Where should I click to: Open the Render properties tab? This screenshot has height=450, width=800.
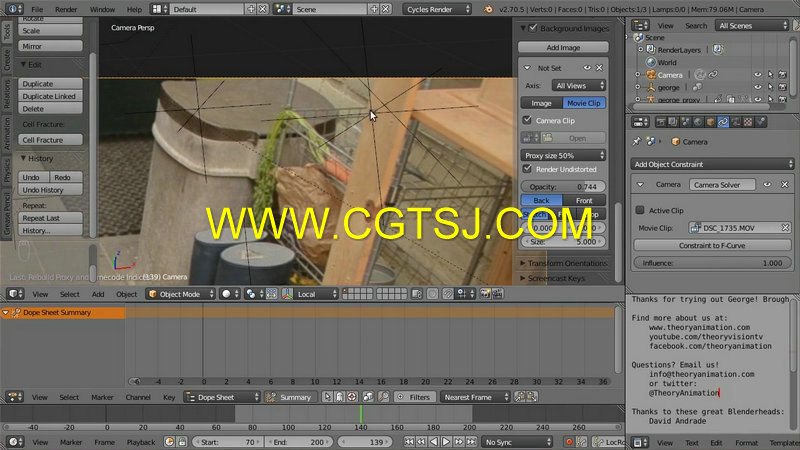tap(661, 122)
